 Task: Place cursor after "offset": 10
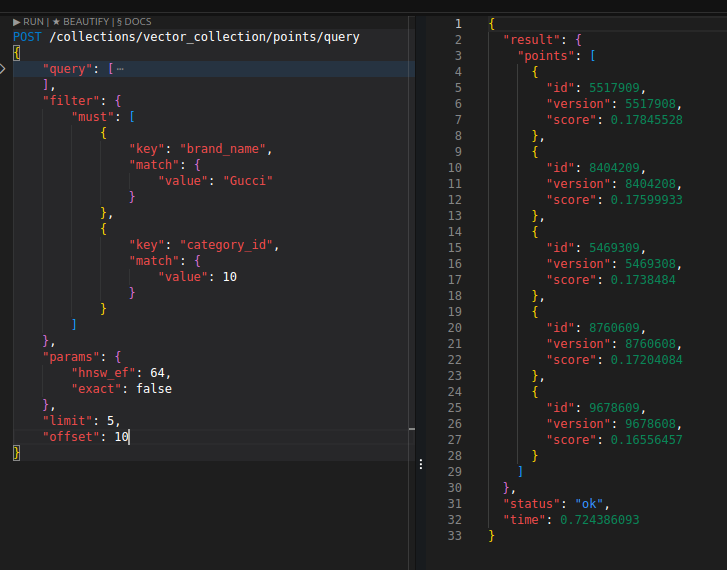click(x=130, y=437)
